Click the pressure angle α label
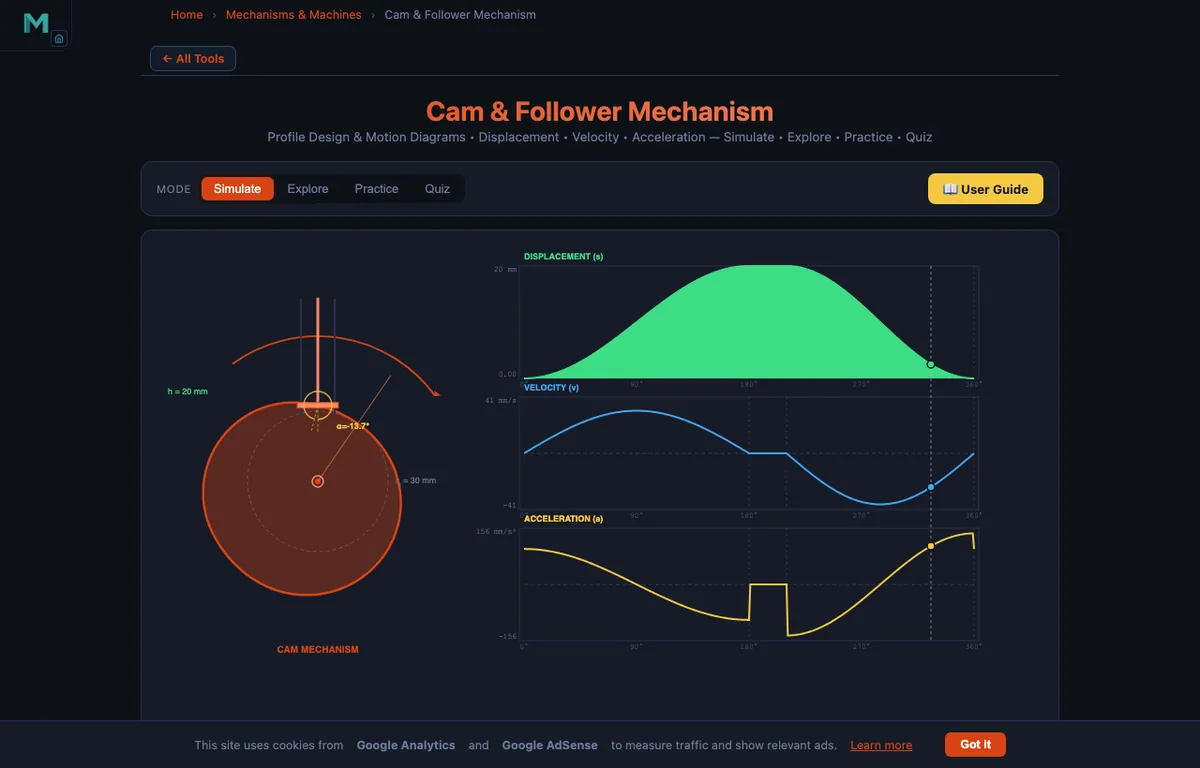1200x768 pixels. point(353,426)
